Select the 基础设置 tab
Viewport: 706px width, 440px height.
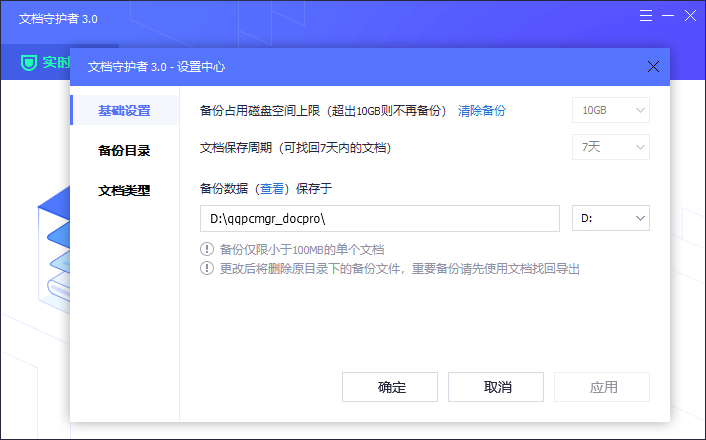point(125,110)
